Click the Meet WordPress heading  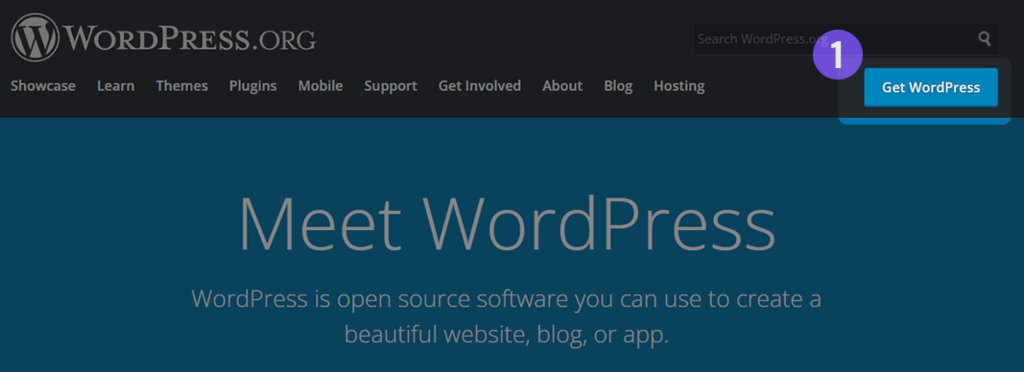pos(507,225)
